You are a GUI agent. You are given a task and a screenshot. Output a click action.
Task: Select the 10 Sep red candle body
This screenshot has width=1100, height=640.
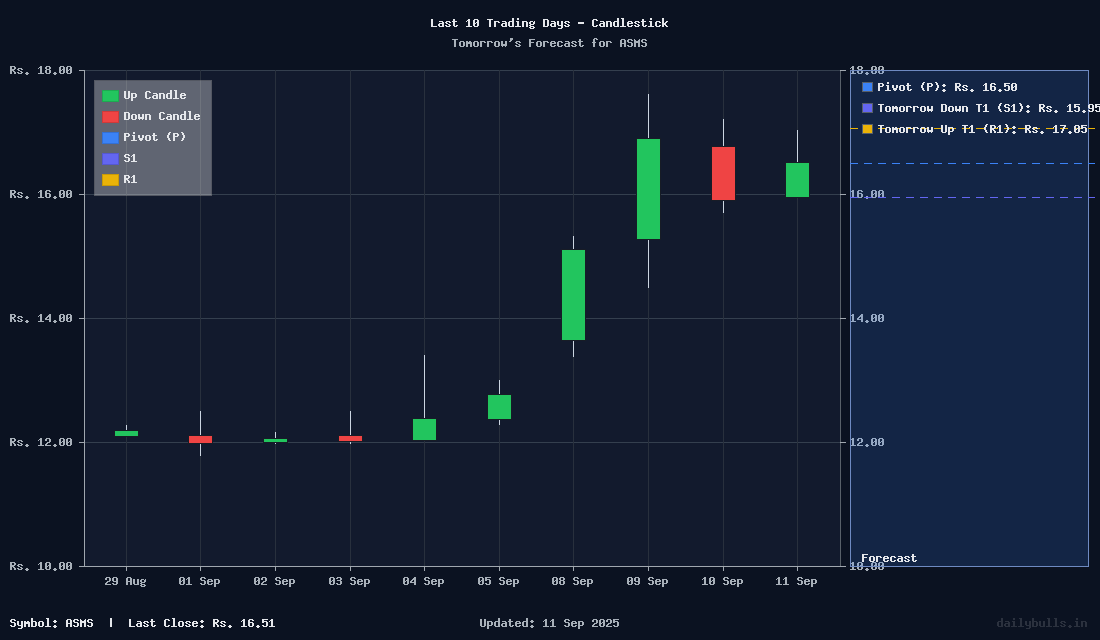pos(723,173)
